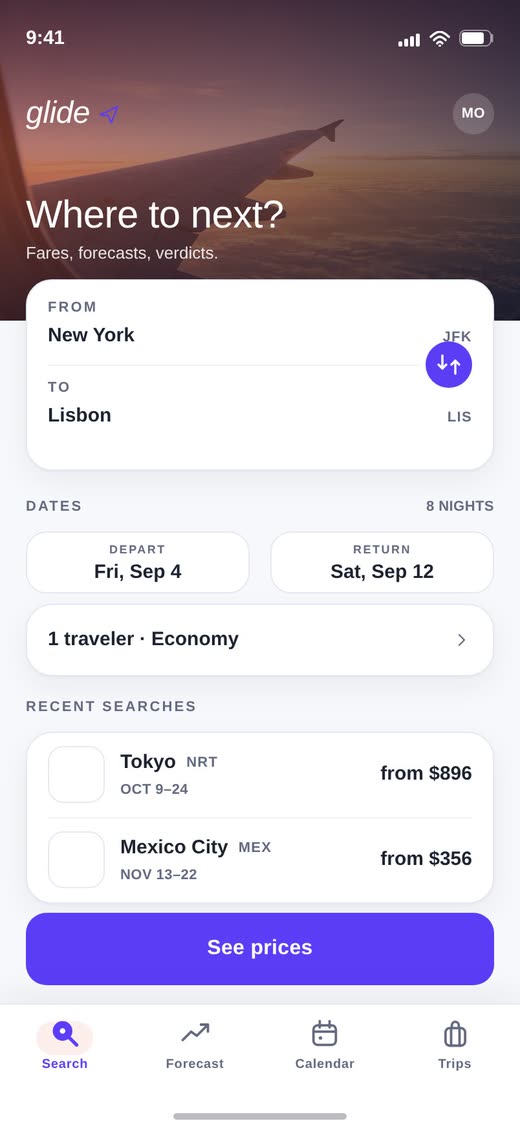Tap the glide paper-plane logo icon
This screenshot has width=520, height=1130.
pyautogui.click(x=109, y=114)
